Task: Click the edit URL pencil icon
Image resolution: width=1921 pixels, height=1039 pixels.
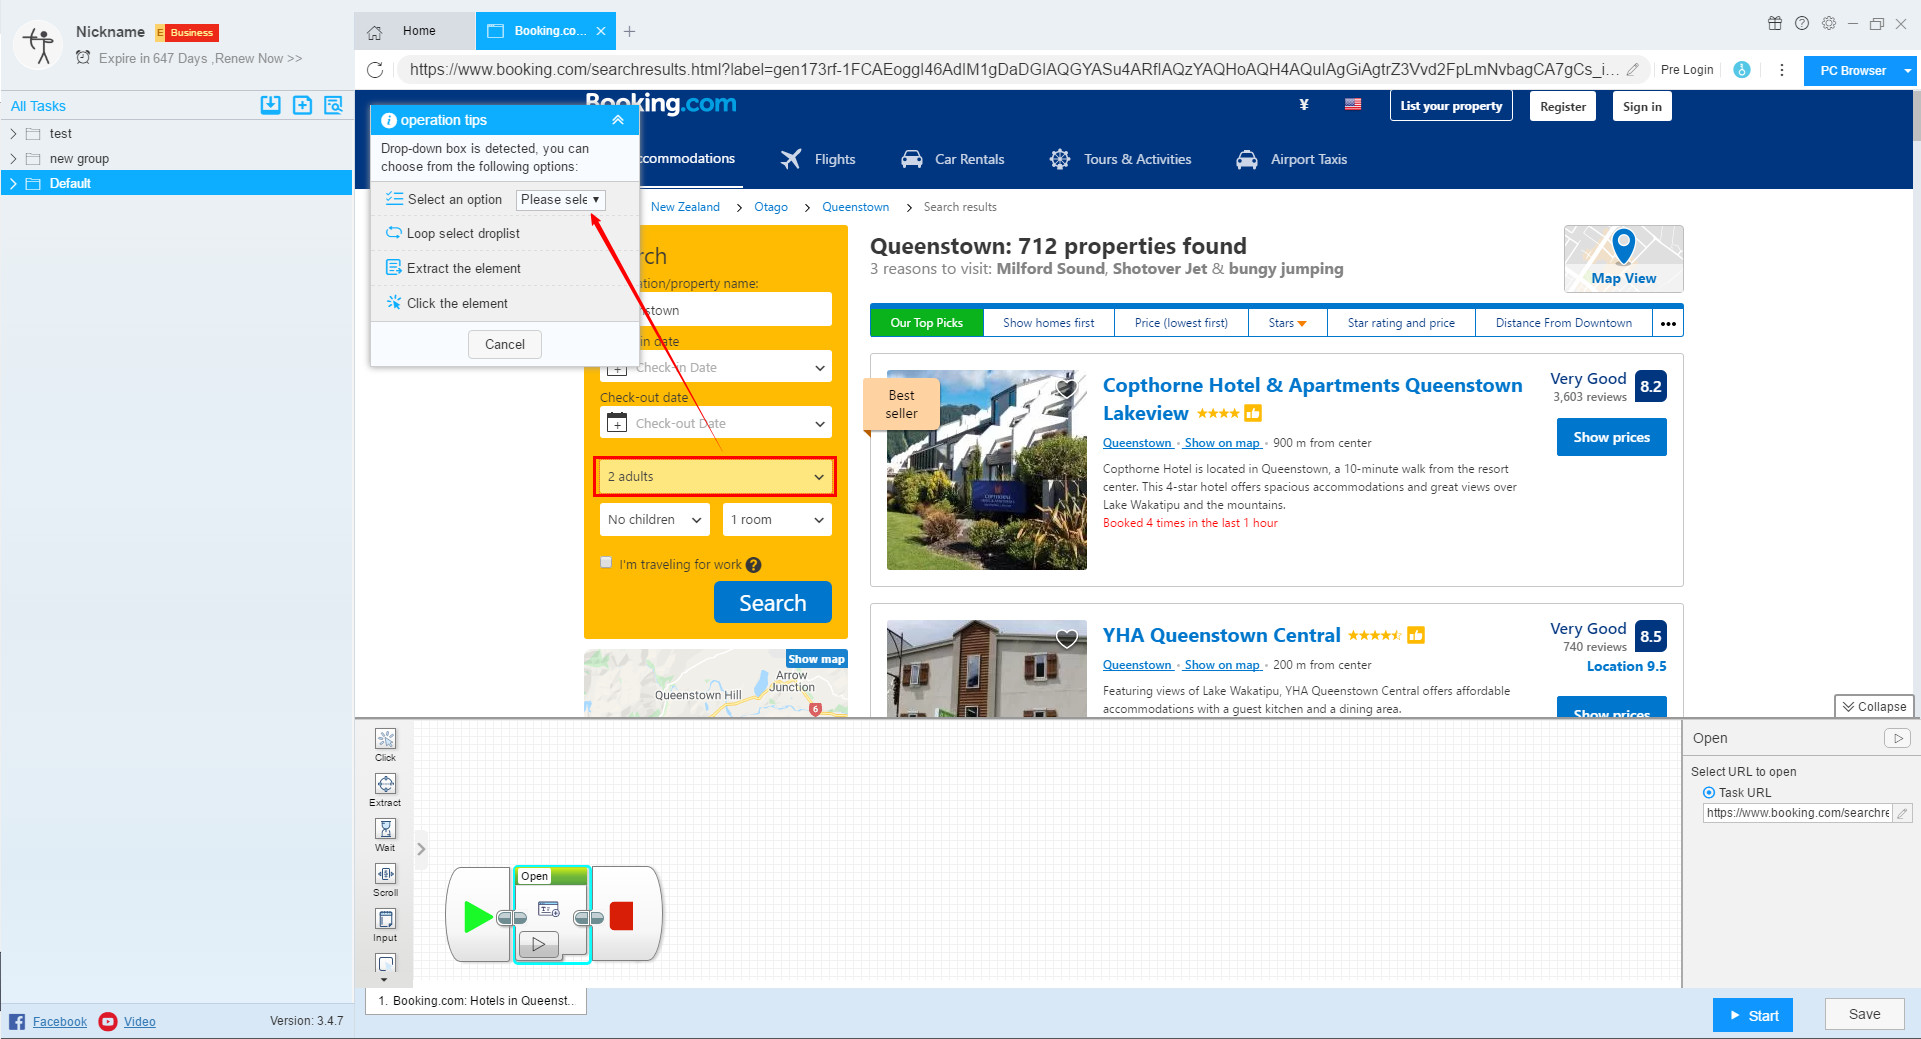Action: point(1633,70)
